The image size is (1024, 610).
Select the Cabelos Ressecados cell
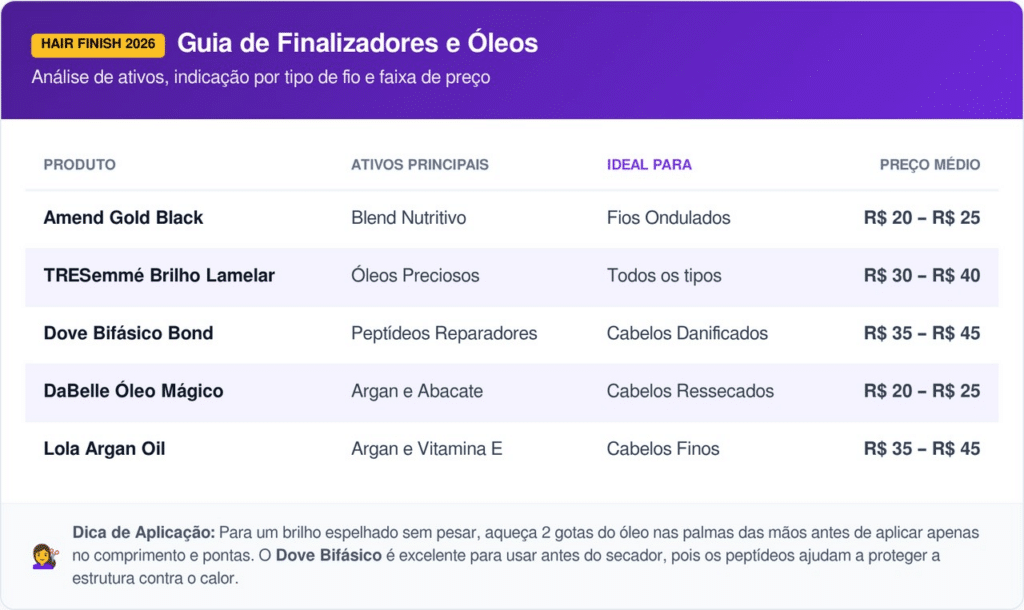tap(690, 391)
